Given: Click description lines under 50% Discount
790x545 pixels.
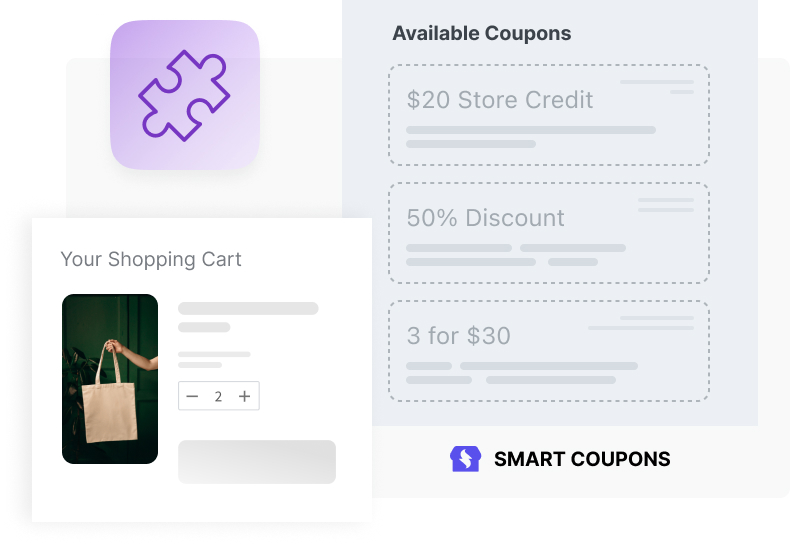Looking at the screenshot, I should [515, 255].
